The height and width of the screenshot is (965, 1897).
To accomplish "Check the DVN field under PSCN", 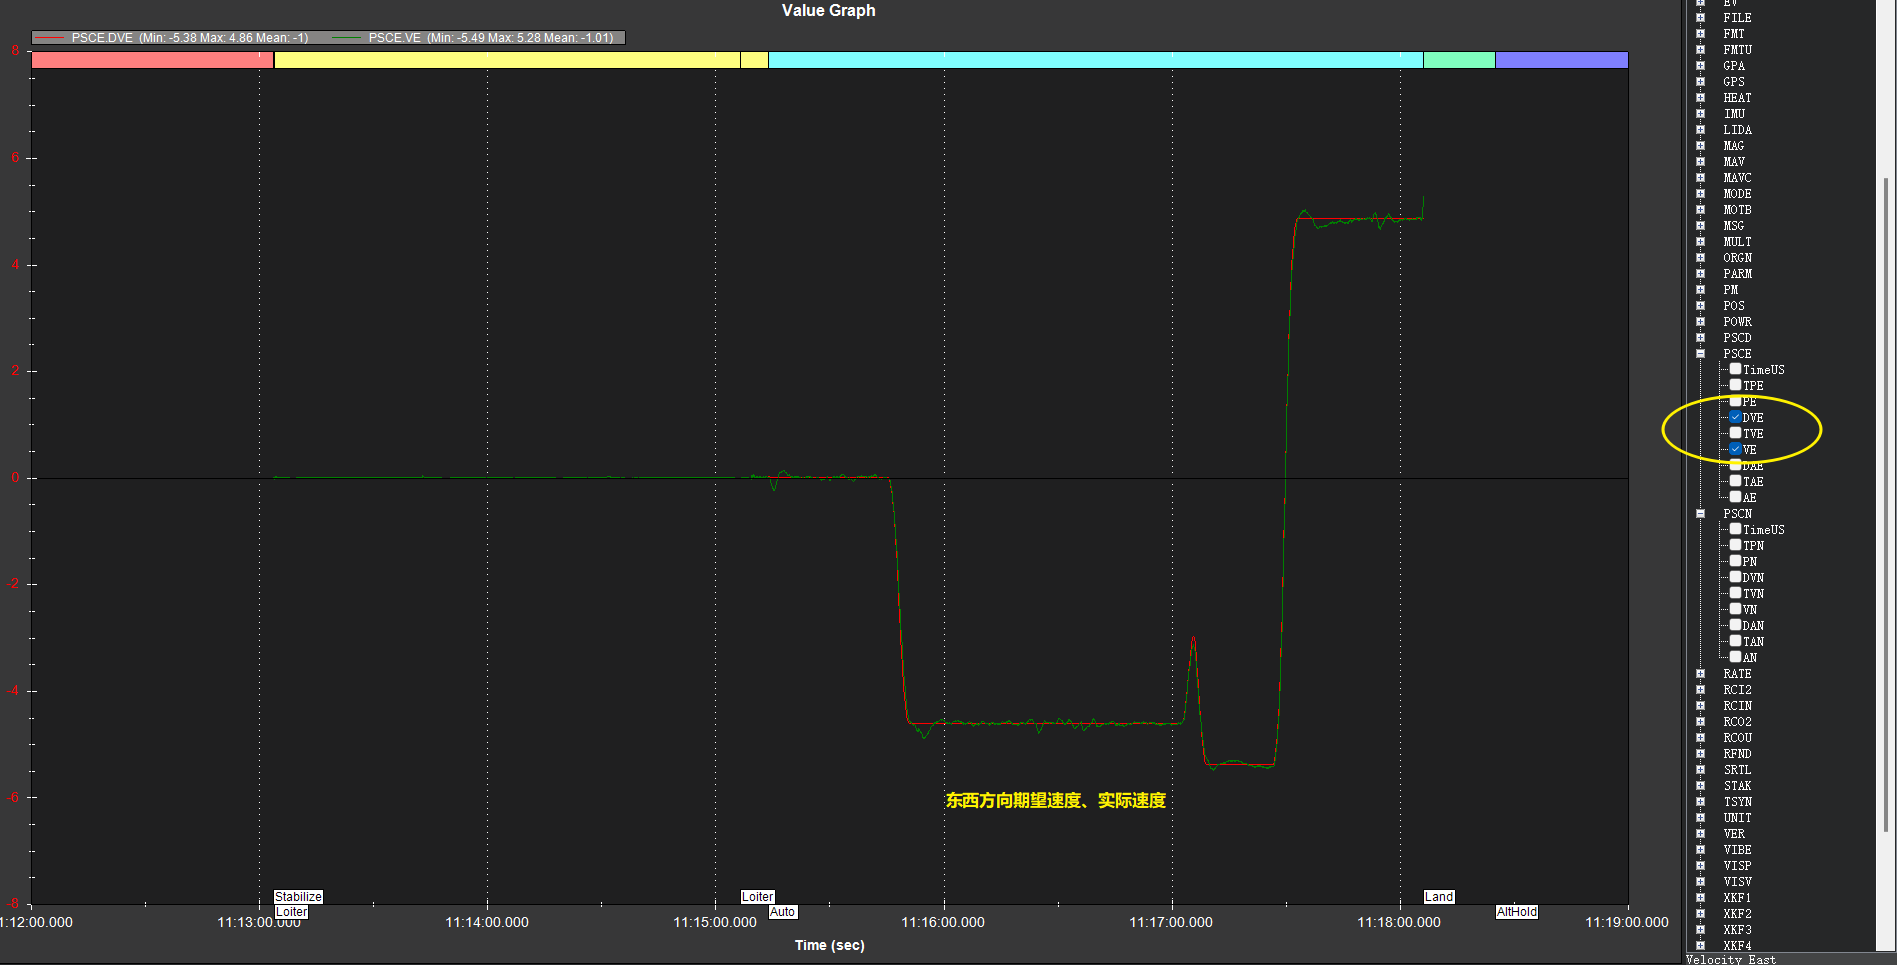I will pos(1735,577).
